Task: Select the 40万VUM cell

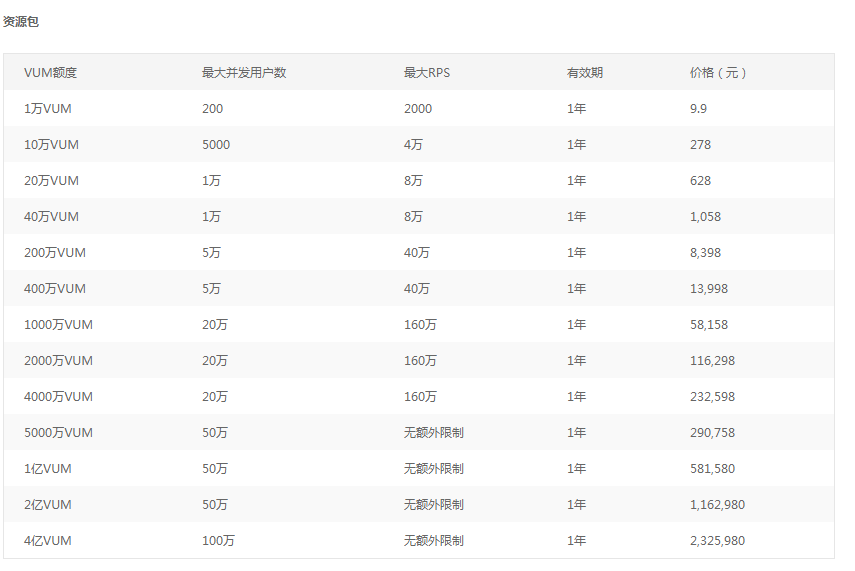Action: click(x=51, y=217)
